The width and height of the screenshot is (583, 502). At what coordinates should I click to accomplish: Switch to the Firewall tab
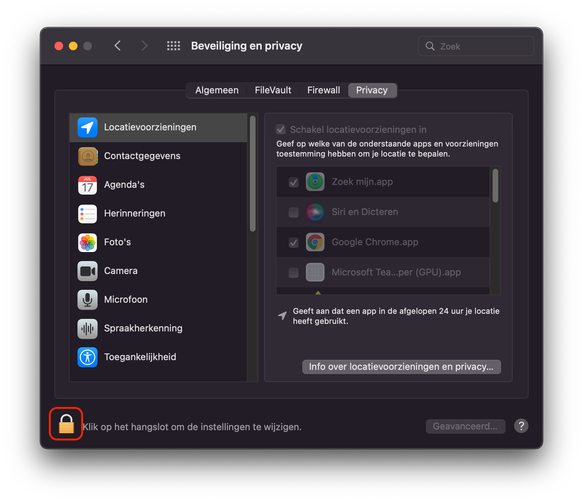[x=323, y=90]
